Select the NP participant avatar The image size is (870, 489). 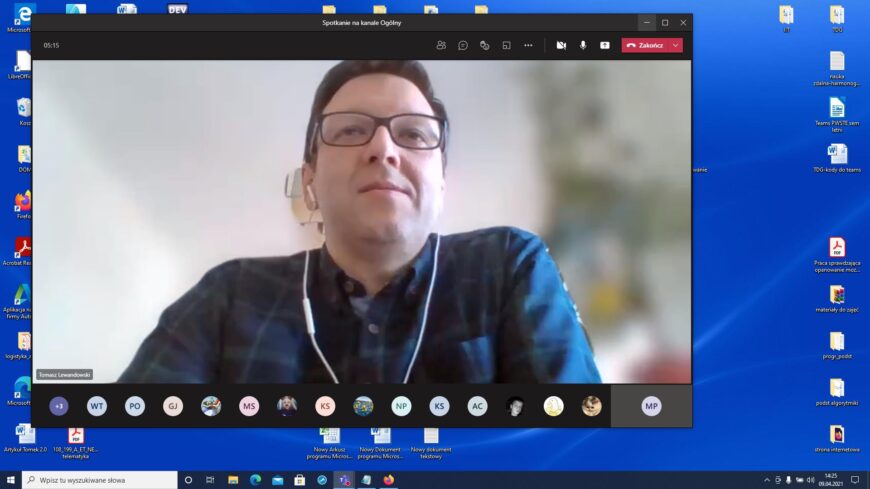[x=401, y=406]
